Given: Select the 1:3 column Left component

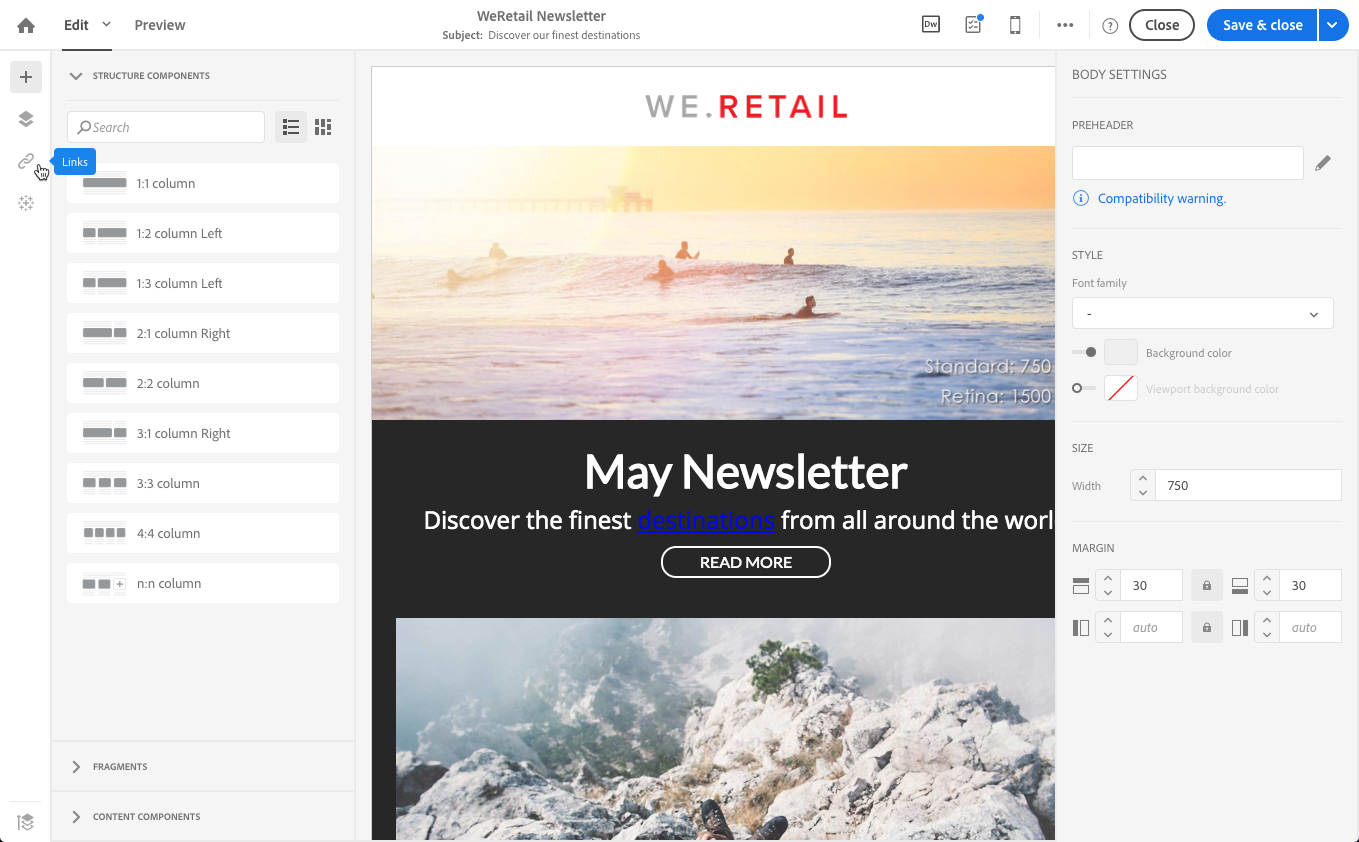Looking at the screenshot, I should pyautogui.click(x=203, y=283).
